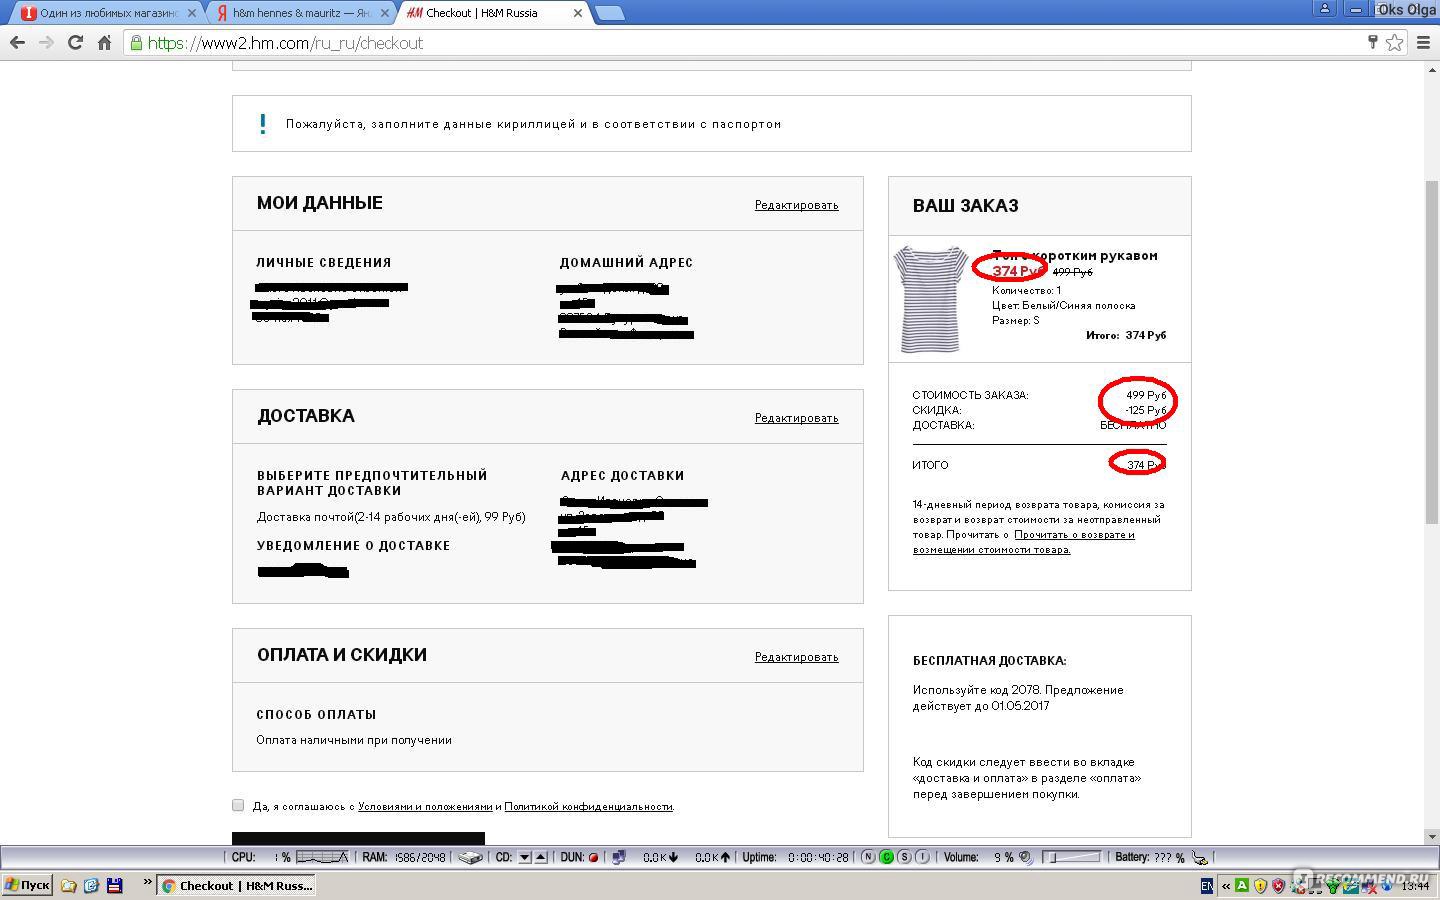Click the black order submit button
The image size is (1440, 900).
(358, 838)
